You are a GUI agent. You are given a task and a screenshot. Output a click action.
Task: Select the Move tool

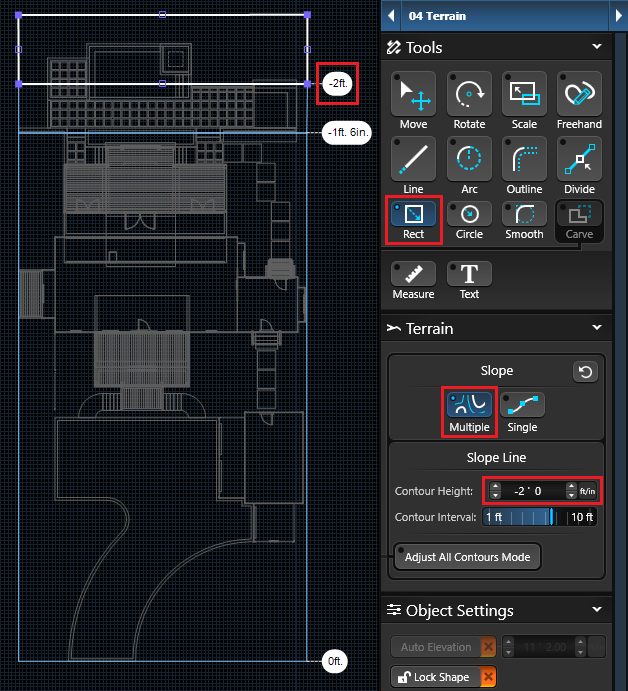[413, 100]
